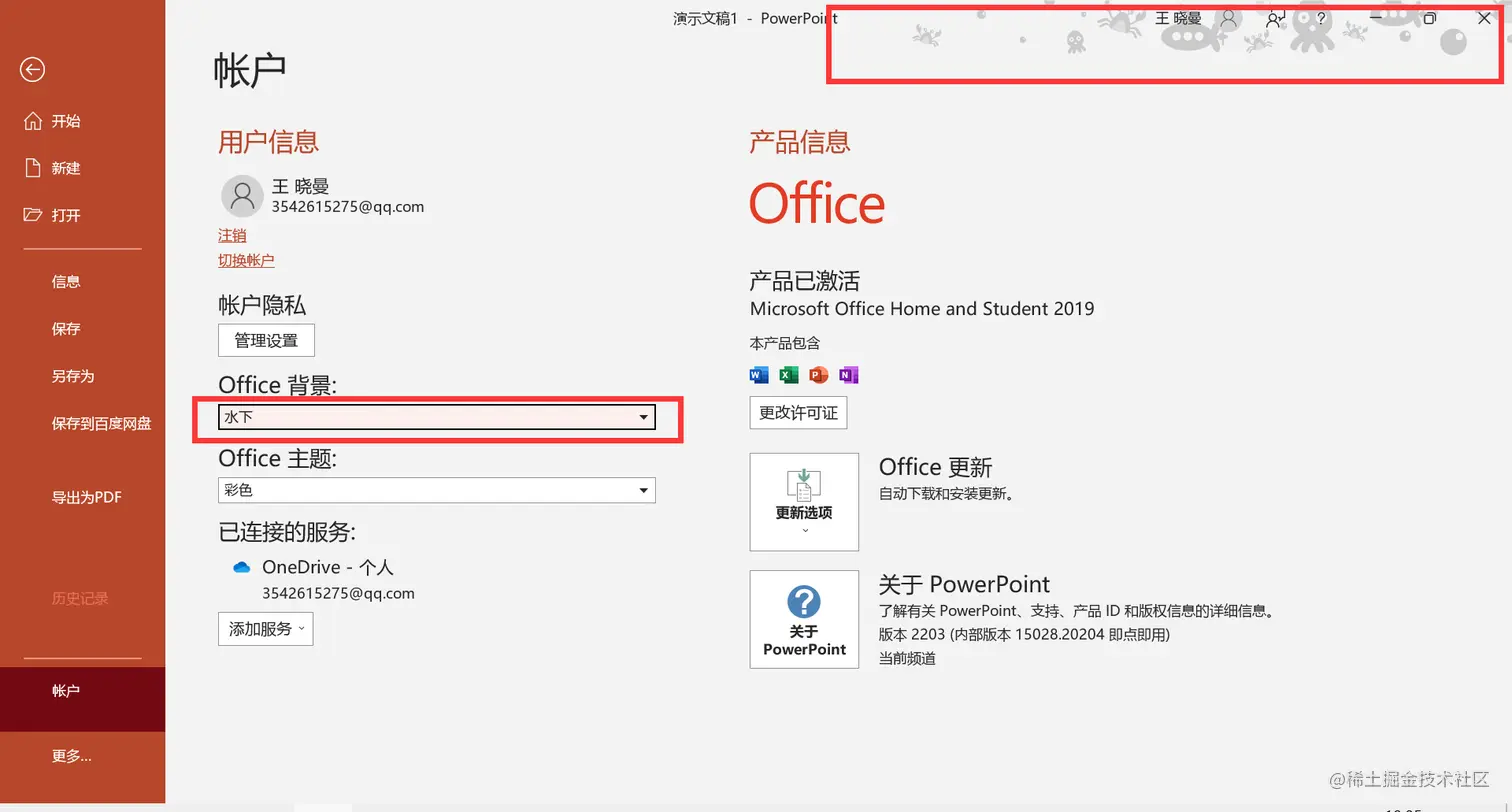This screenshot has height=812, width=1512.
Task: Select 另存为 in the sidebar
Action: click(x=73, y=376)
